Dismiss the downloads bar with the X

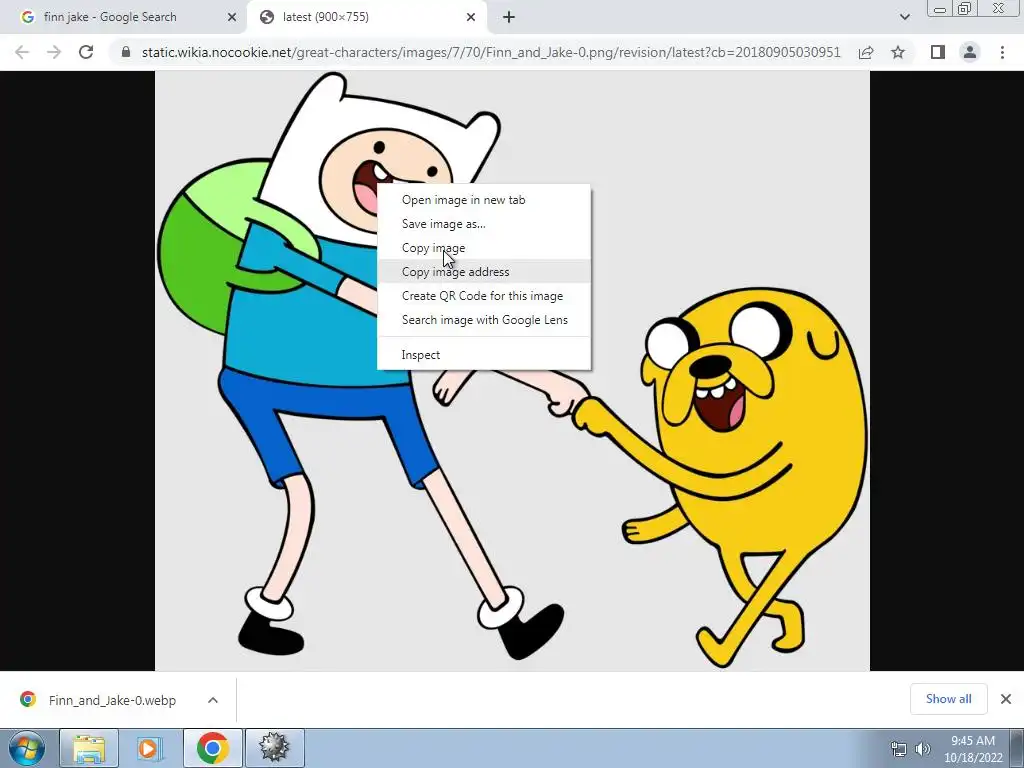(1006, 699)
